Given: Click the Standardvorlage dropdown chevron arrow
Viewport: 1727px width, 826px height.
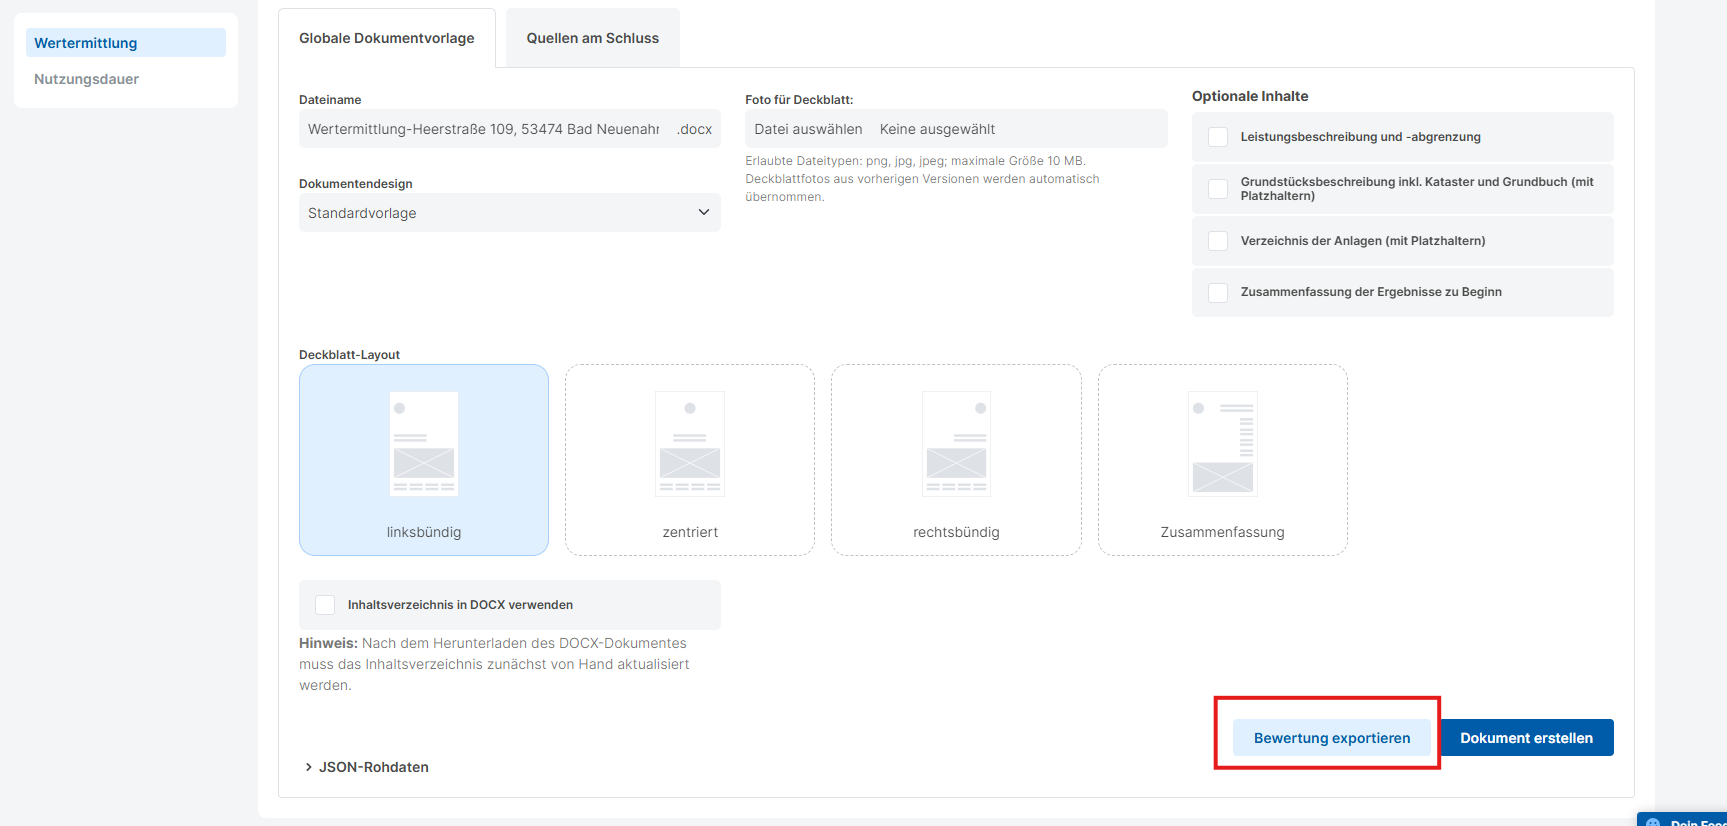Looking at the screenshot, I should point(703,213).
